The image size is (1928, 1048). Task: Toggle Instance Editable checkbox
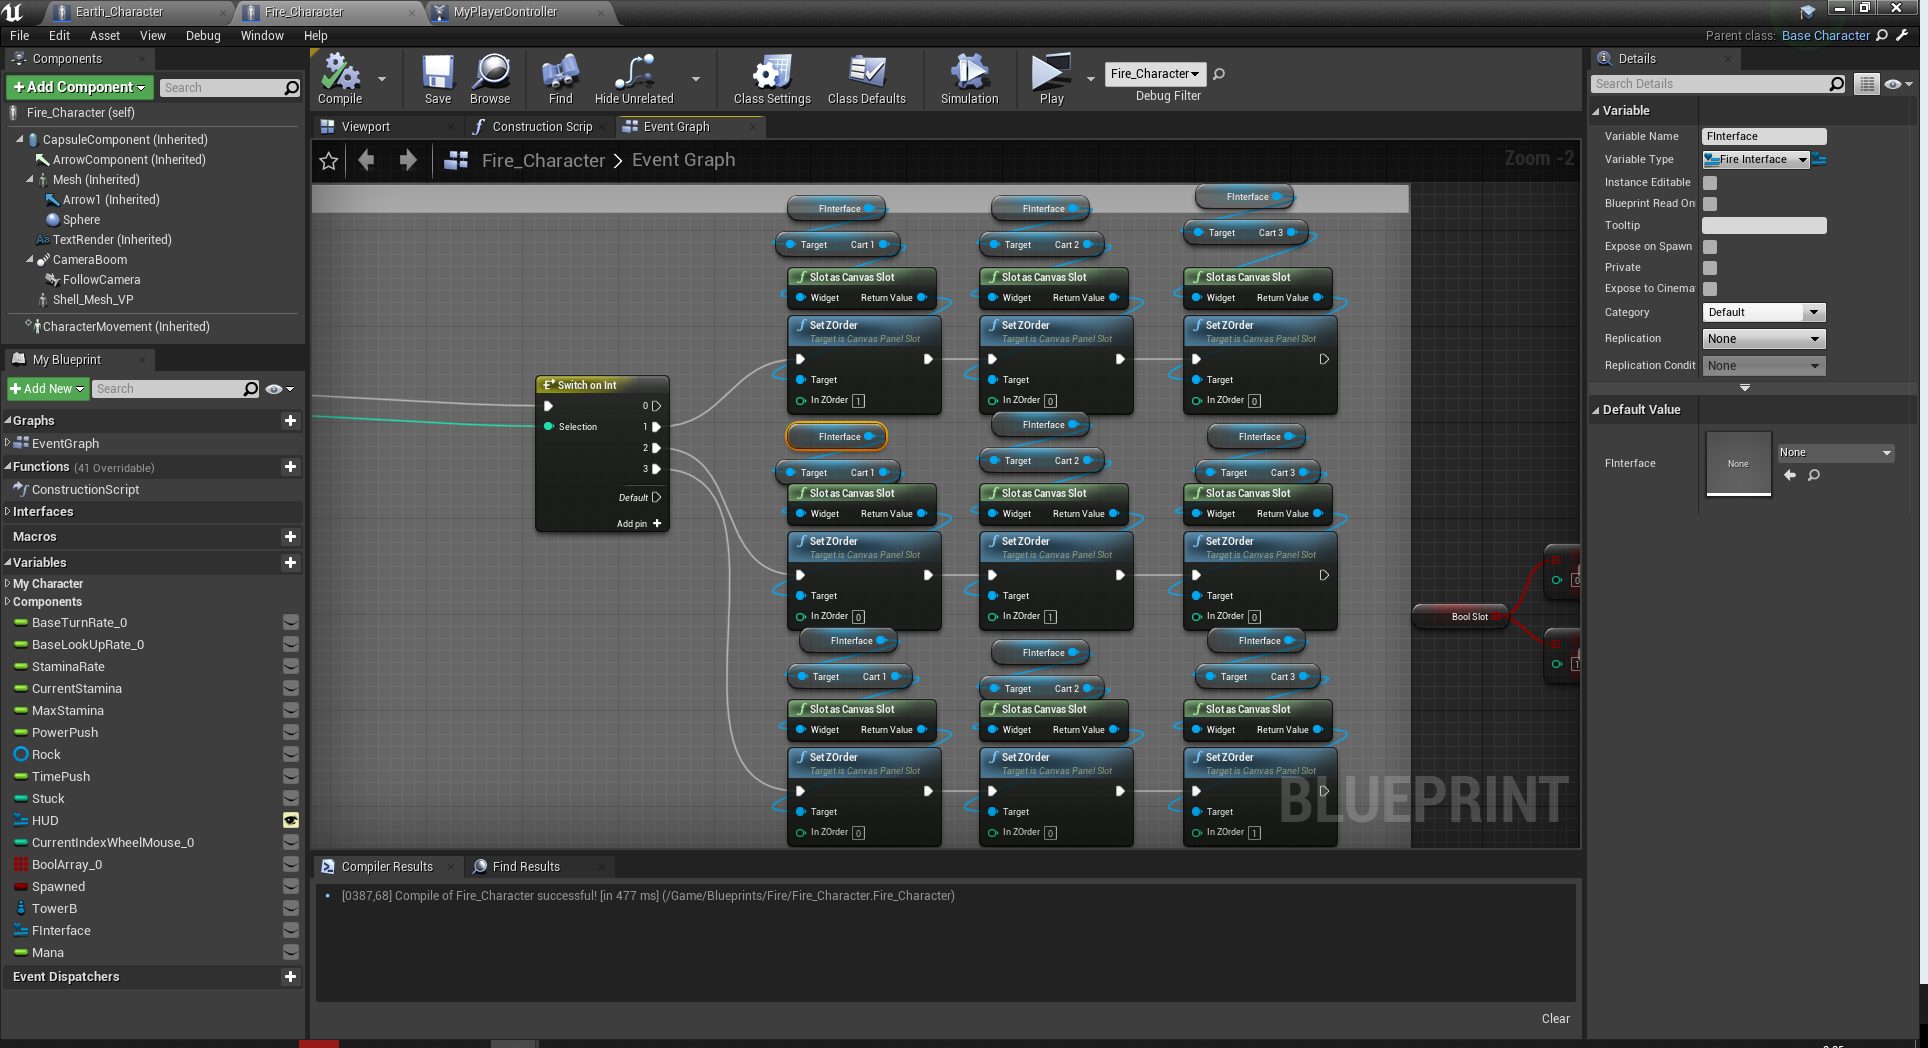click(x=1710, y=183)
